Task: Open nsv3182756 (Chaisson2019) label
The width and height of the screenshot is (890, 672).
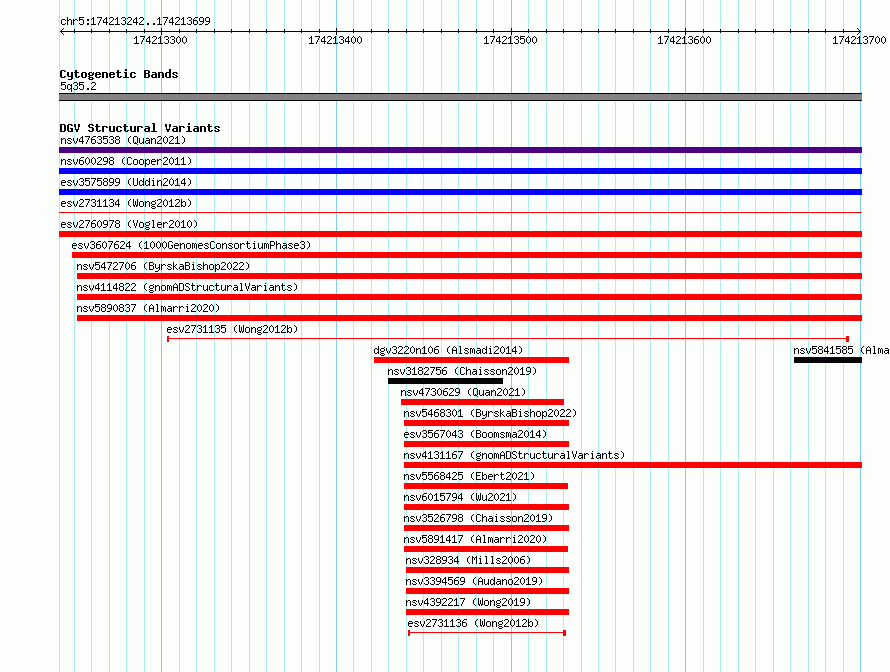Action: click(x=462, y=371)
